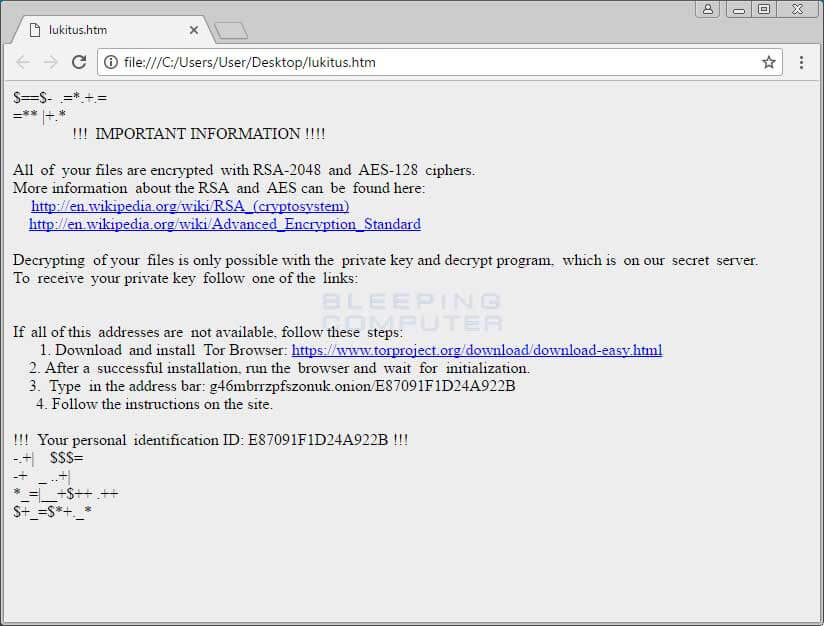Screen dimensions: 824x626
Task: Click the g46mbrrzpfszonuk.onion address text
Action: (x=362, y=386)
